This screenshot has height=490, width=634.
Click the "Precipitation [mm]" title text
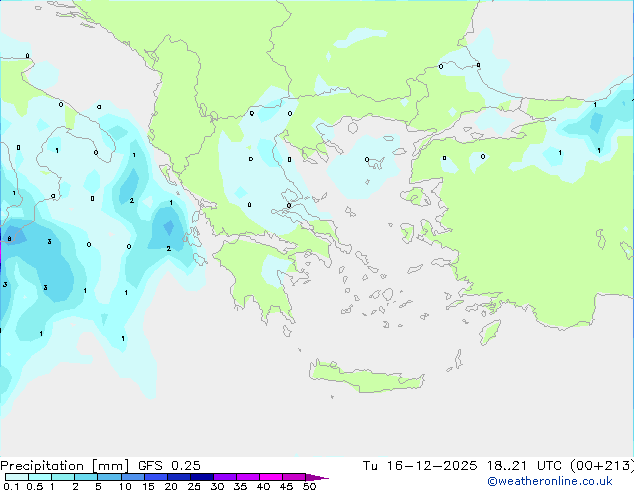point(65,466)
